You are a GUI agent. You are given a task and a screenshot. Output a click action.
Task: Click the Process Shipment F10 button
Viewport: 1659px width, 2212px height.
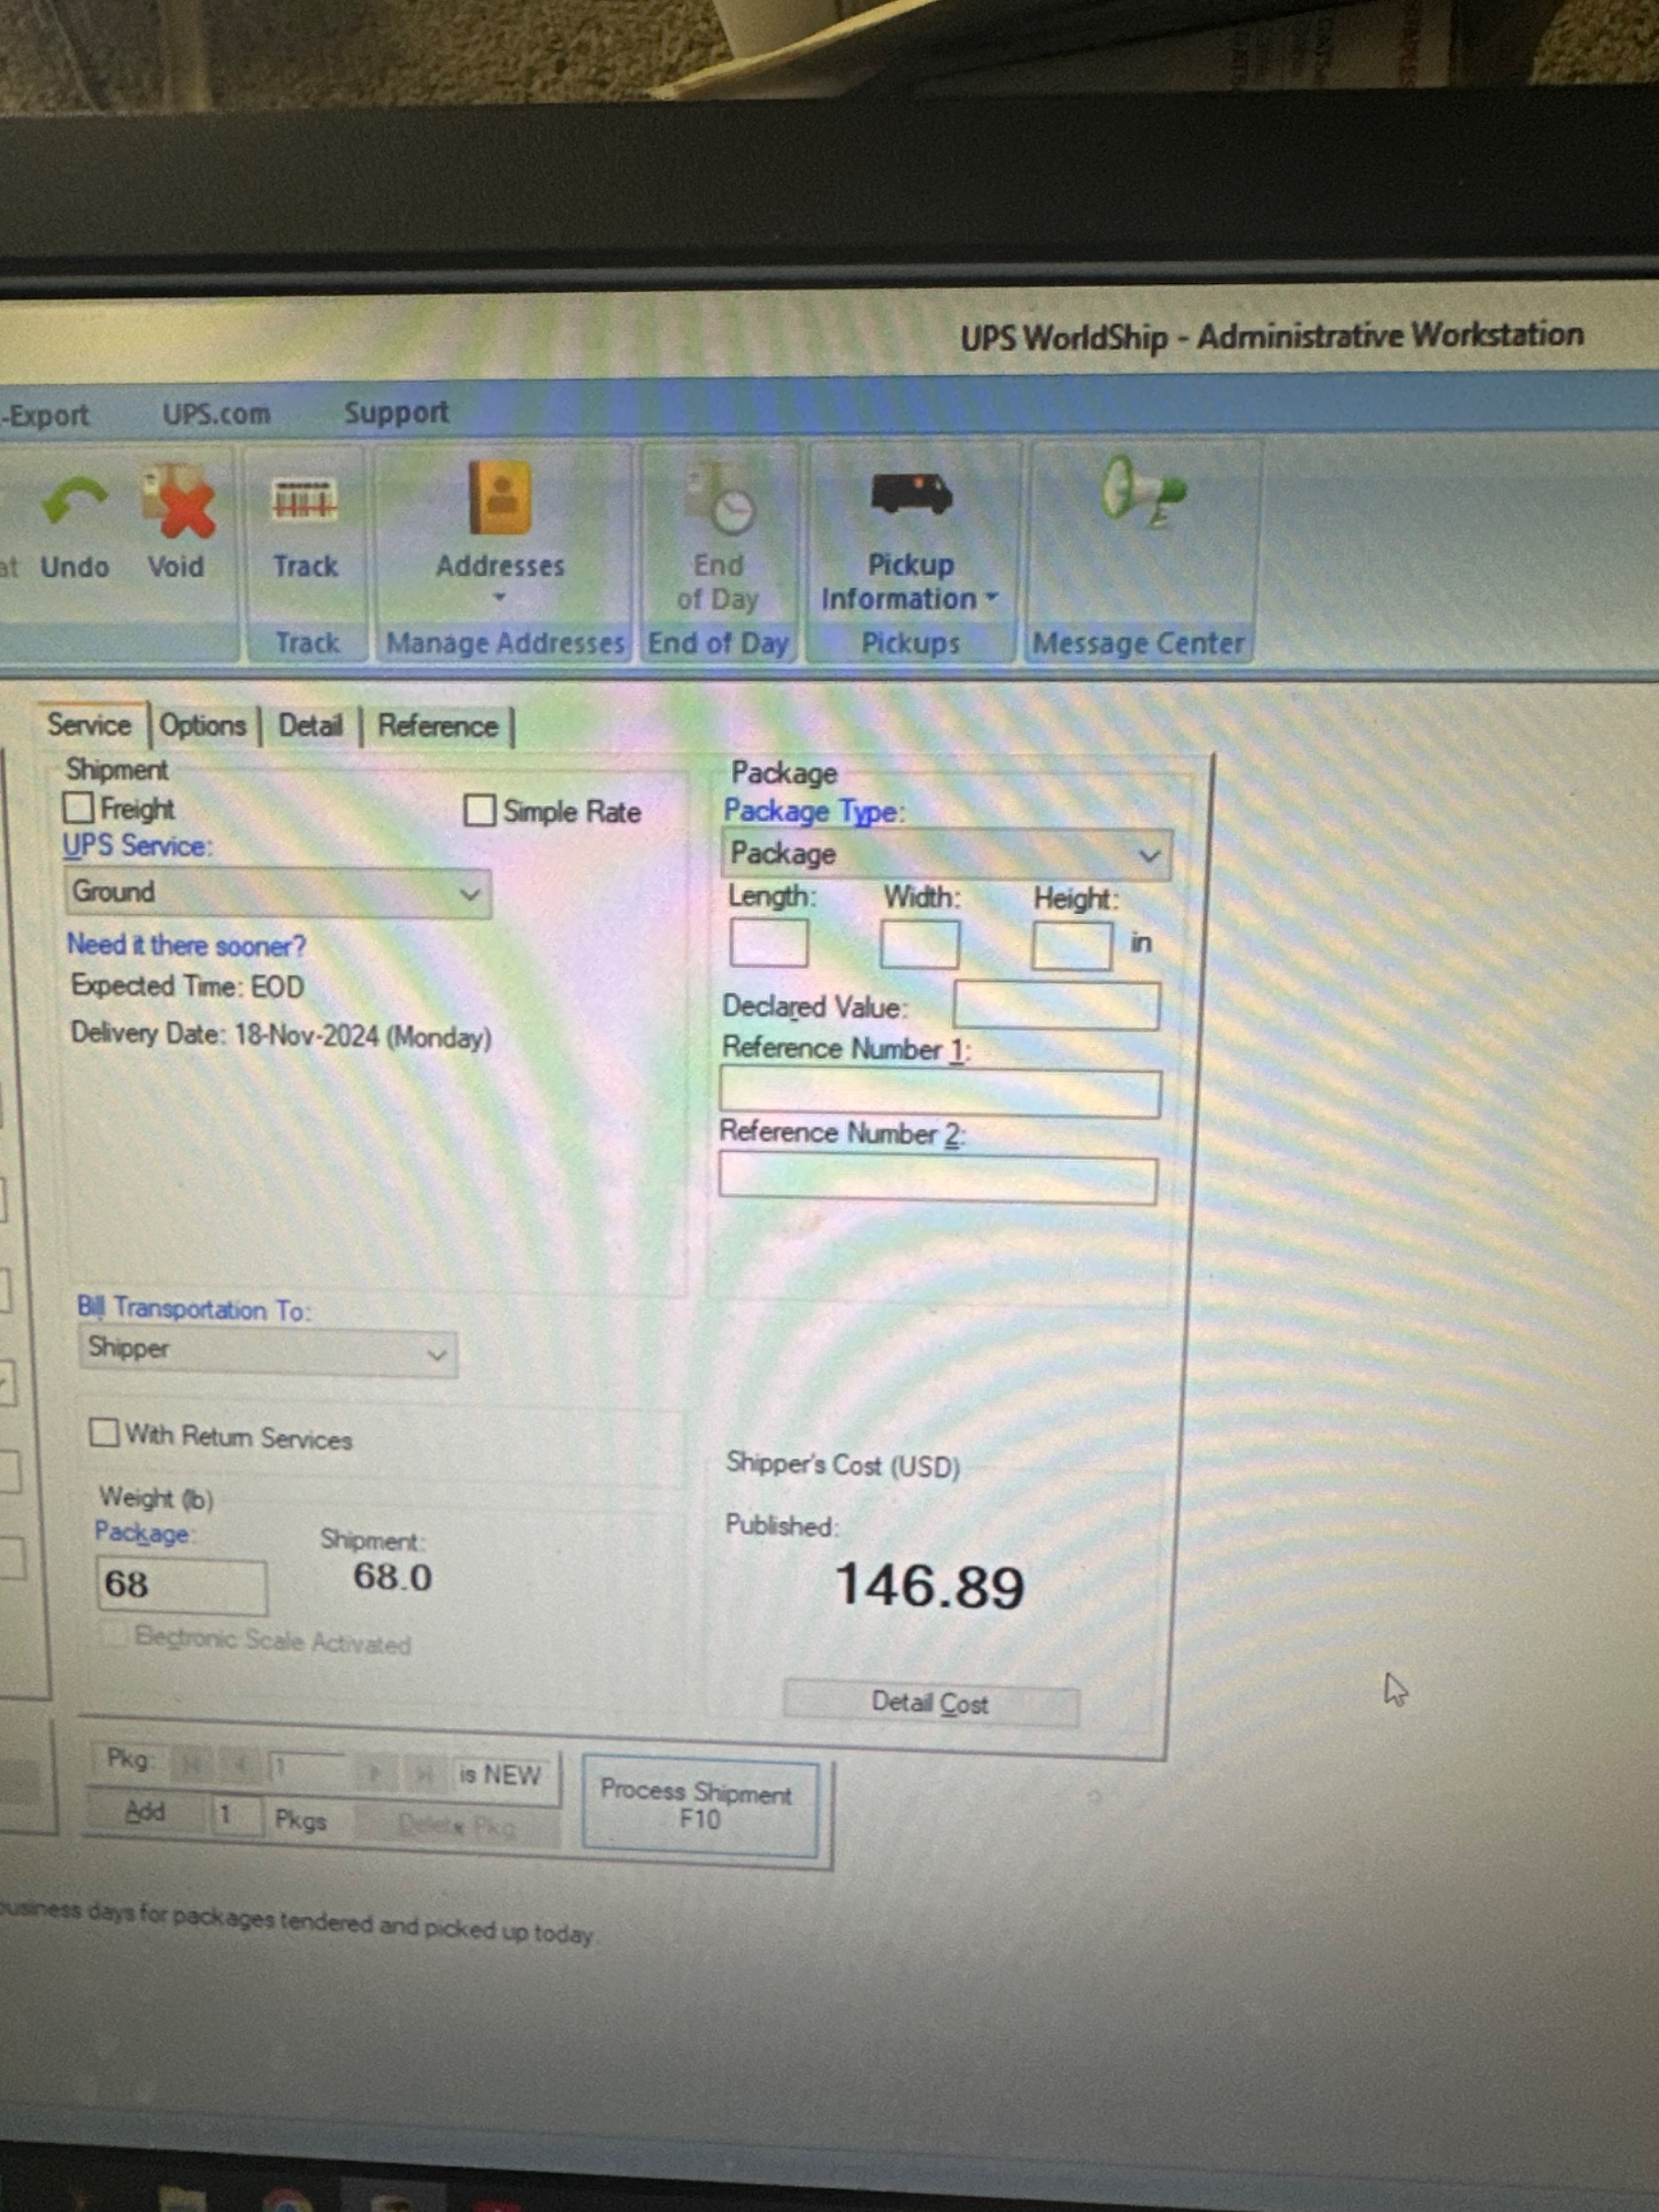699,1806
